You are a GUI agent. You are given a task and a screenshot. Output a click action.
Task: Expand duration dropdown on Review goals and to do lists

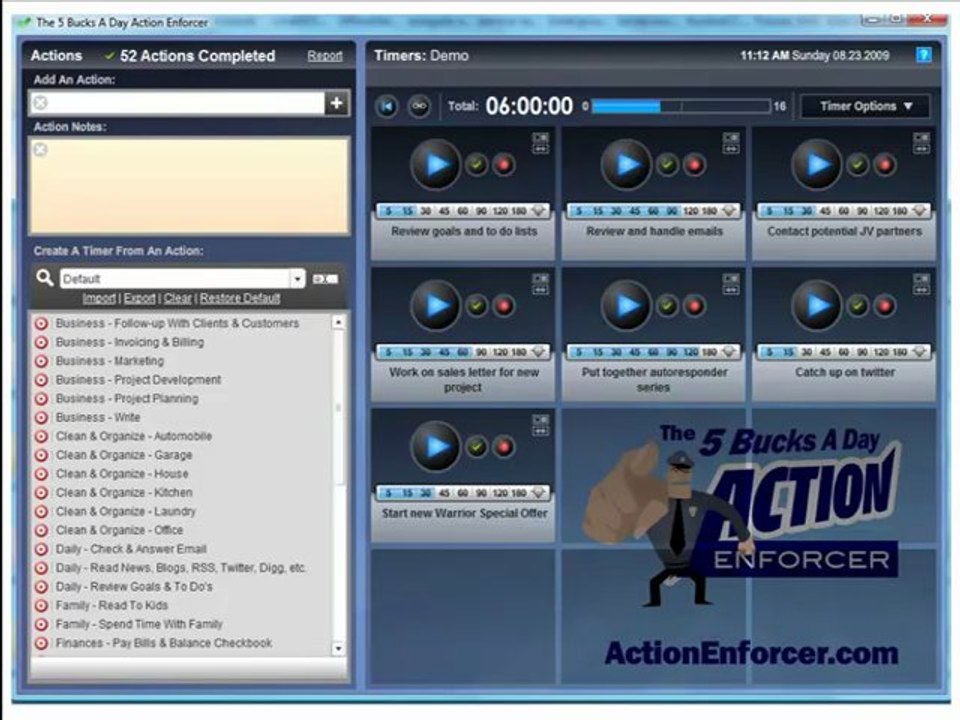click(539, 211)
